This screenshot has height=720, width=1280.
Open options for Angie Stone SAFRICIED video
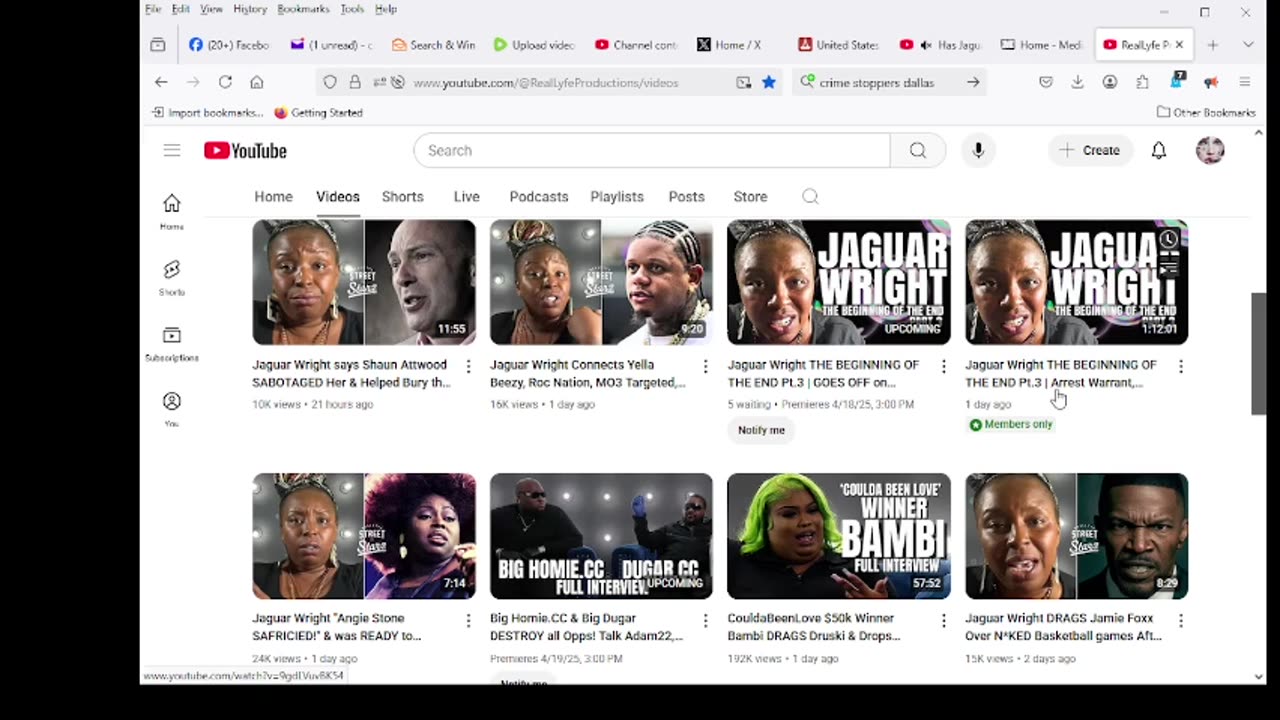(468, 621)
